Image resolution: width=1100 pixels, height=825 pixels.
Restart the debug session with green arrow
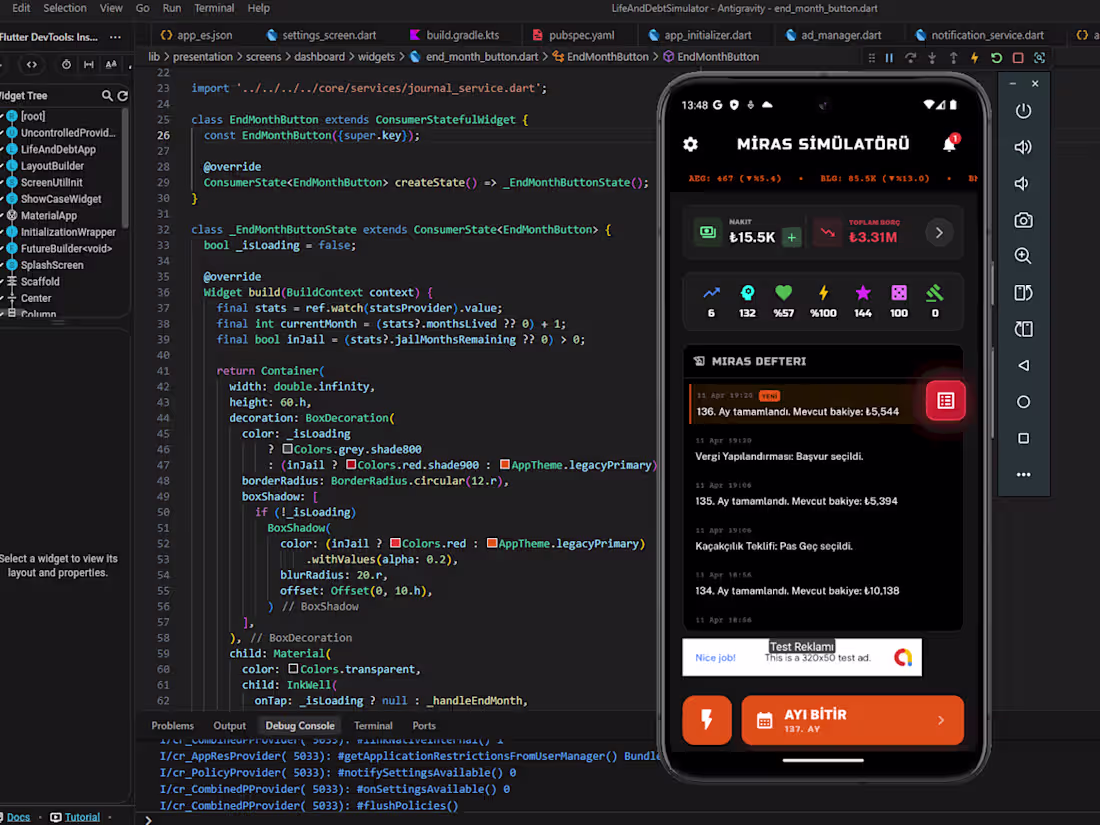pyautogui.click(x=996, y=58)
